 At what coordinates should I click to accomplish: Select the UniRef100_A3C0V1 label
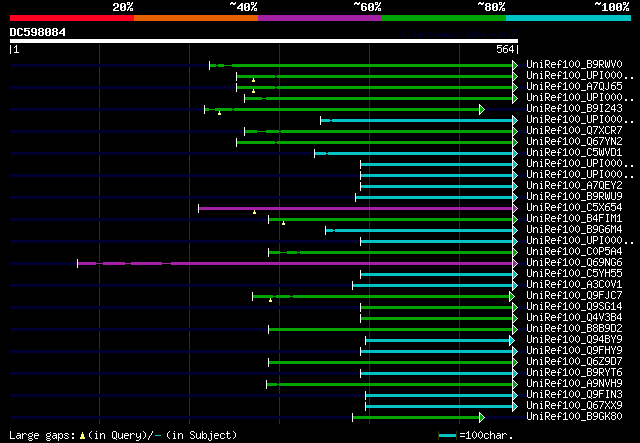[574, 285]
